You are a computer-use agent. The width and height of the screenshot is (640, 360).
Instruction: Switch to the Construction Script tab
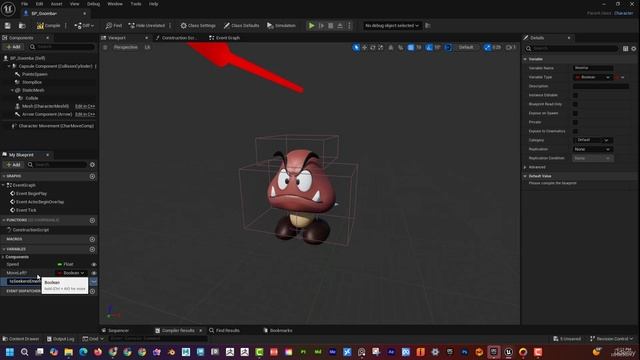pyautogui.click(x=179, y=38)
